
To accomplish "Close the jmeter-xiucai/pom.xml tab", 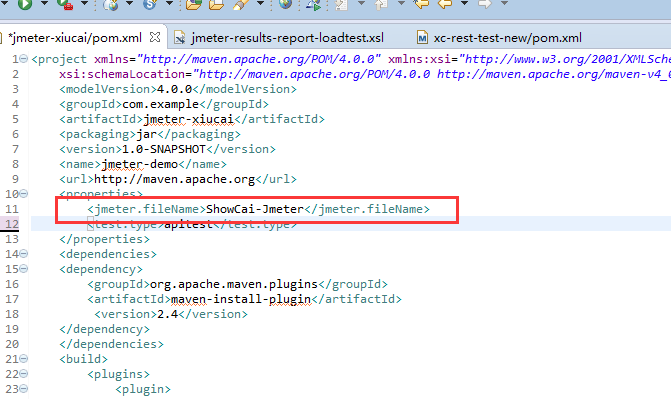I will pos(155,37).
